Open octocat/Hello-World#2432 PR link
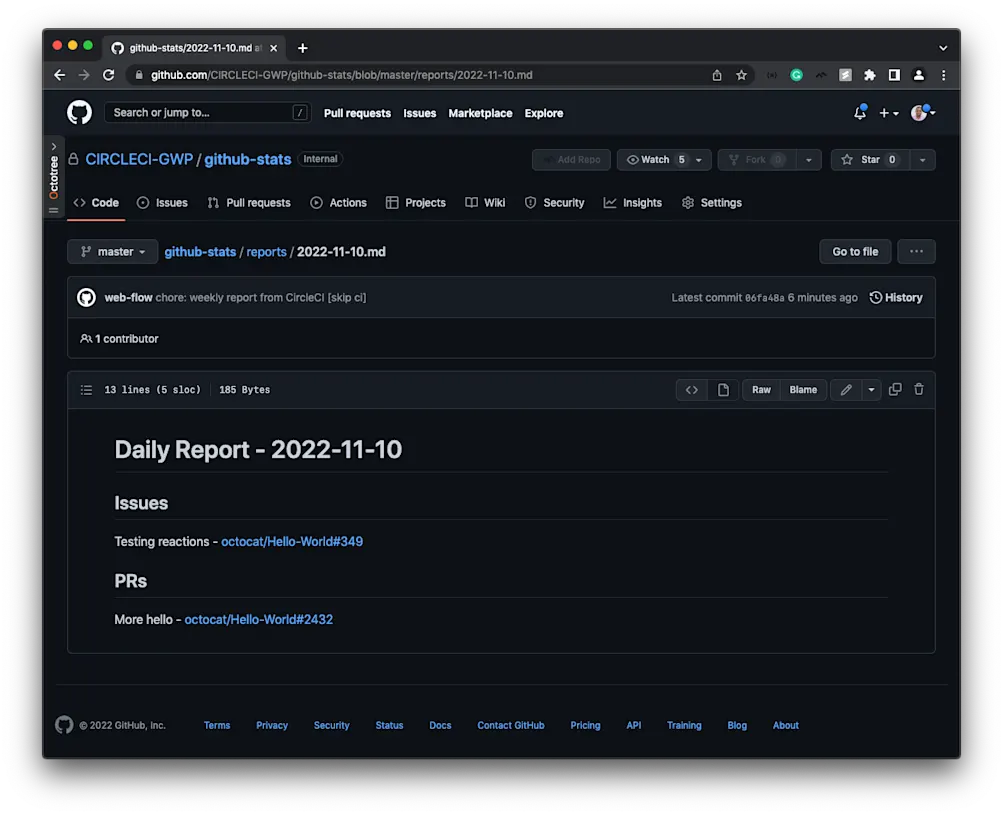1003x815 pixels. click(x=258, y=619)
